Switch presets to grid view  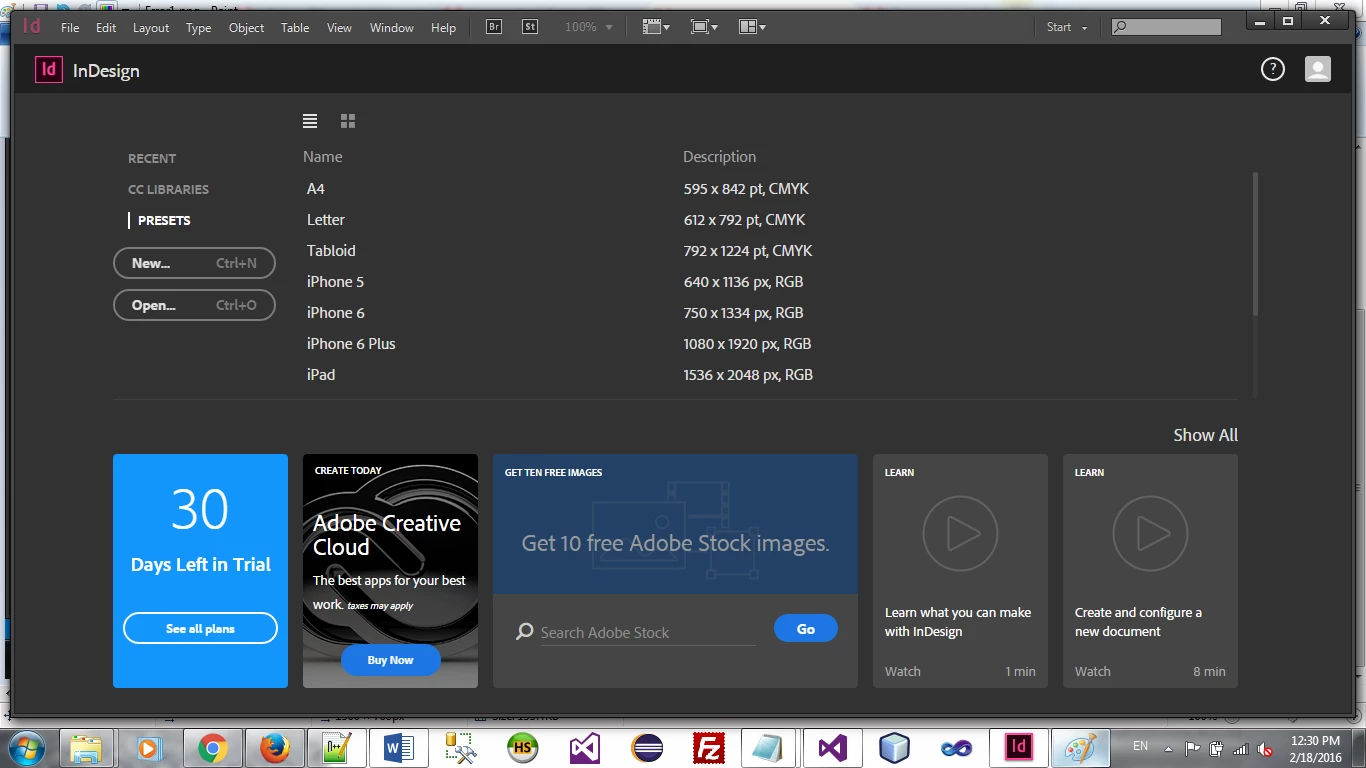348,121
